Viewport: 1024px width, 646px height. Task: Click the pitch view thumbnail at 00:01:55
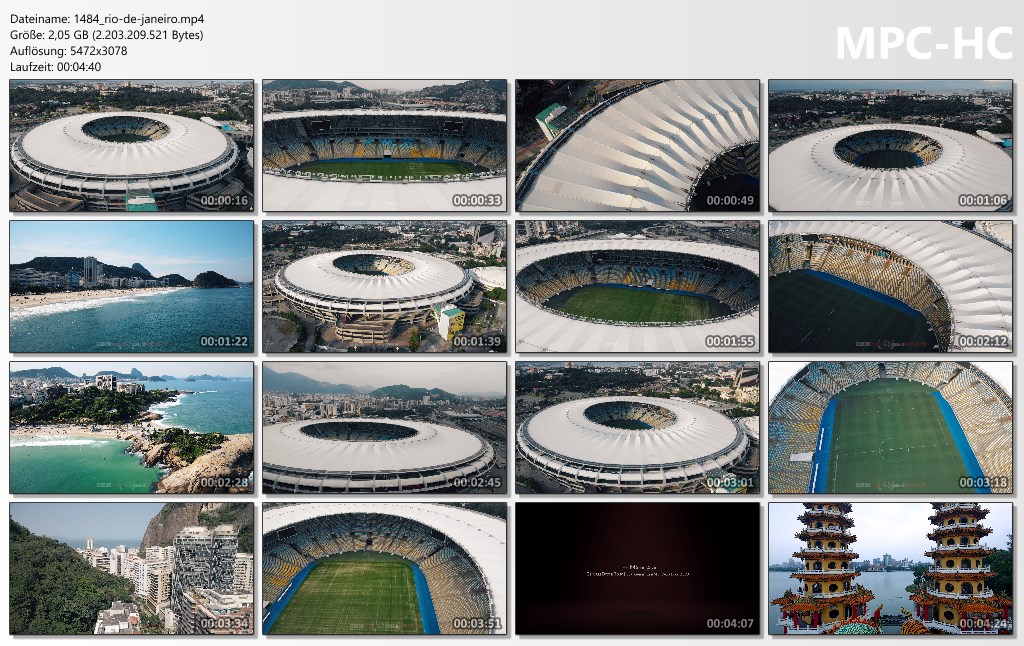tap(637, 287)
